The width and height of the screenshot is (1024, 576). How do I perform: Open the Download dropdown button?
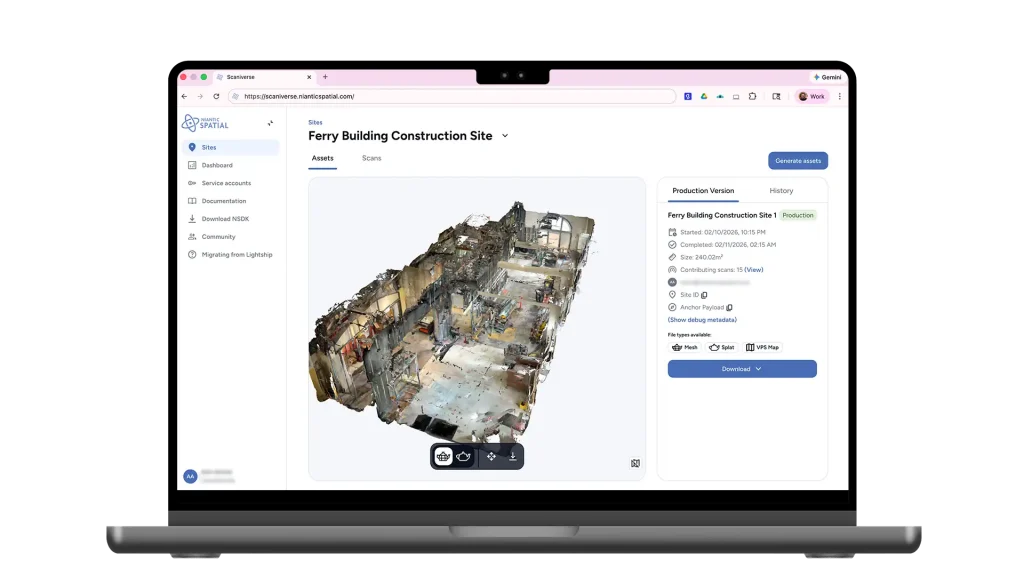coord(742,369)
